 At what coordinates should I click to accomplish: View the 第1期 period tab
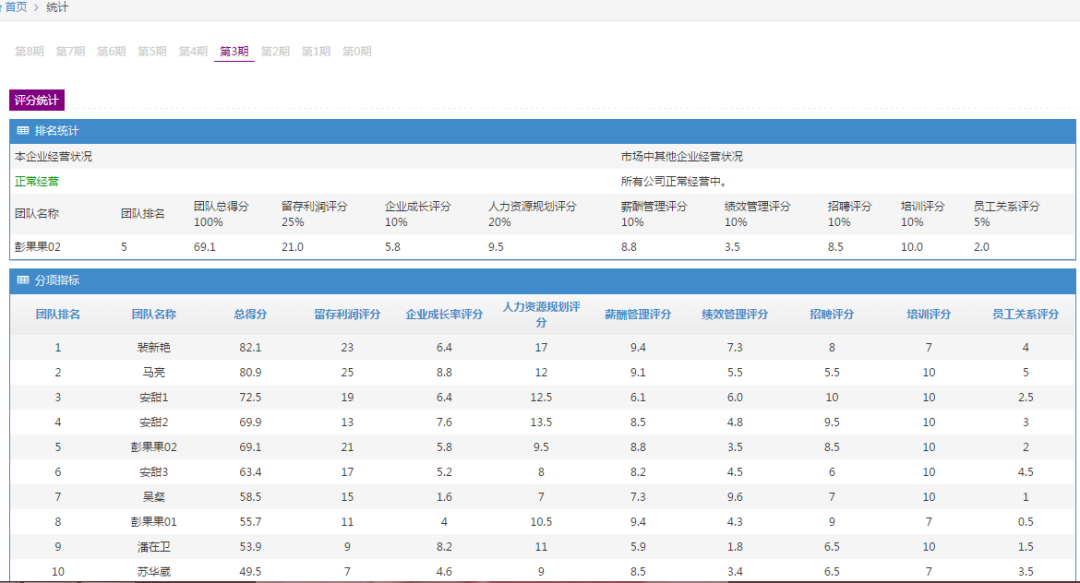tap(316, 51)
